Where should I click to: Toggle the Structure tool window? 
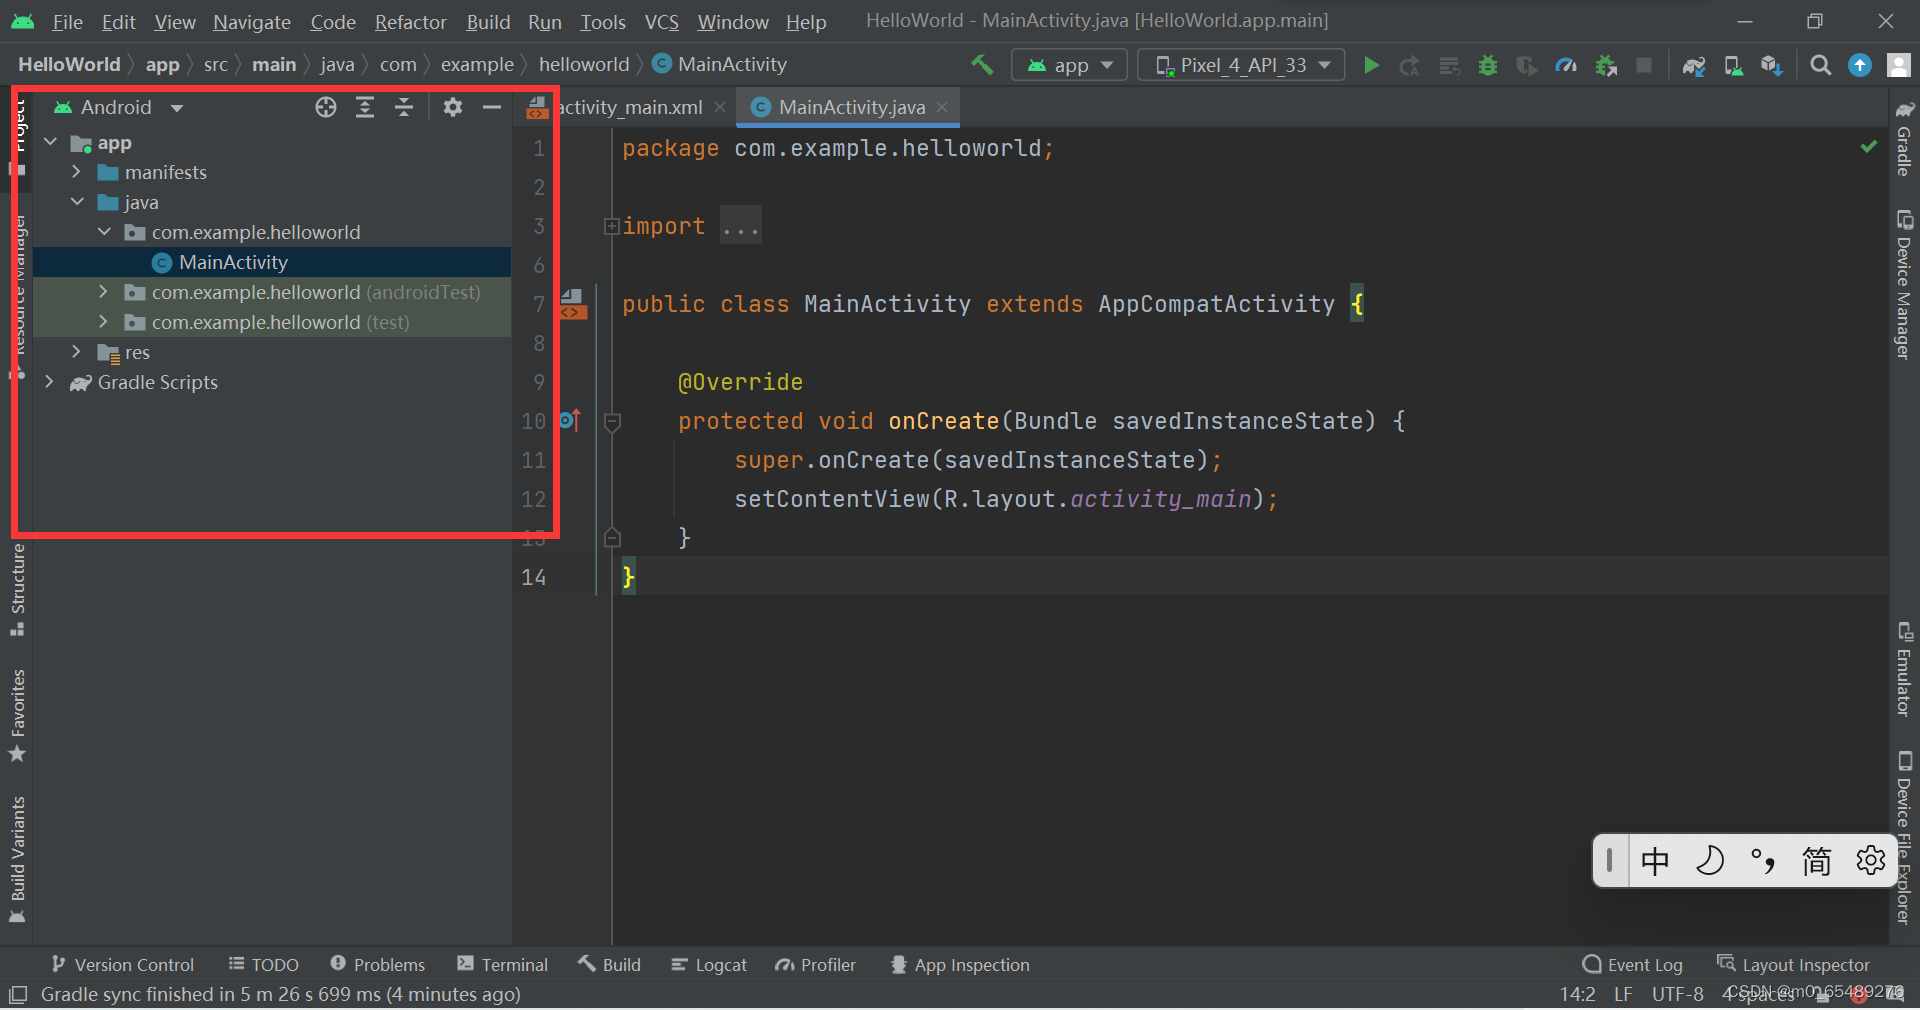click(17, 590)
